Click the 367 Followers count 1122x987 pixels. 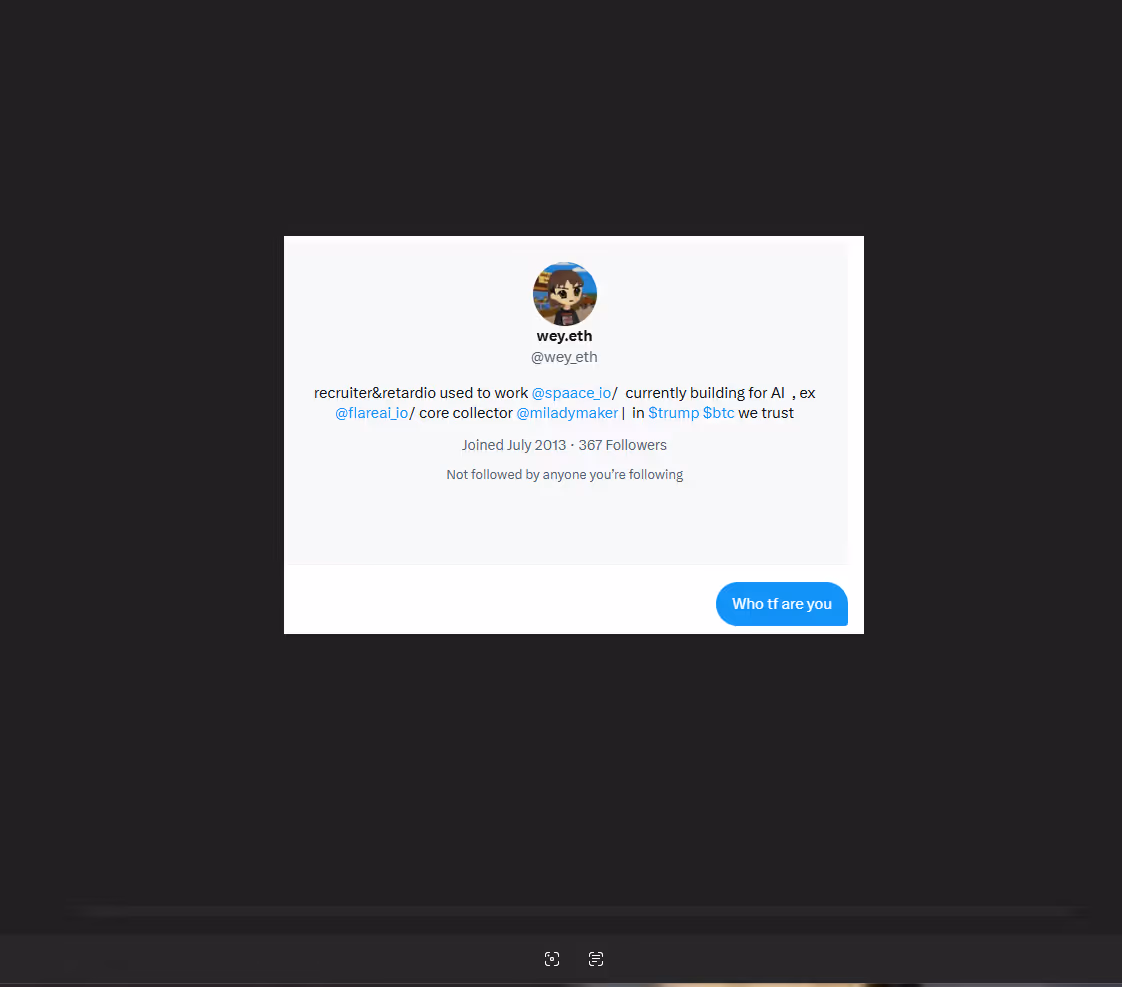pos(622,445)
